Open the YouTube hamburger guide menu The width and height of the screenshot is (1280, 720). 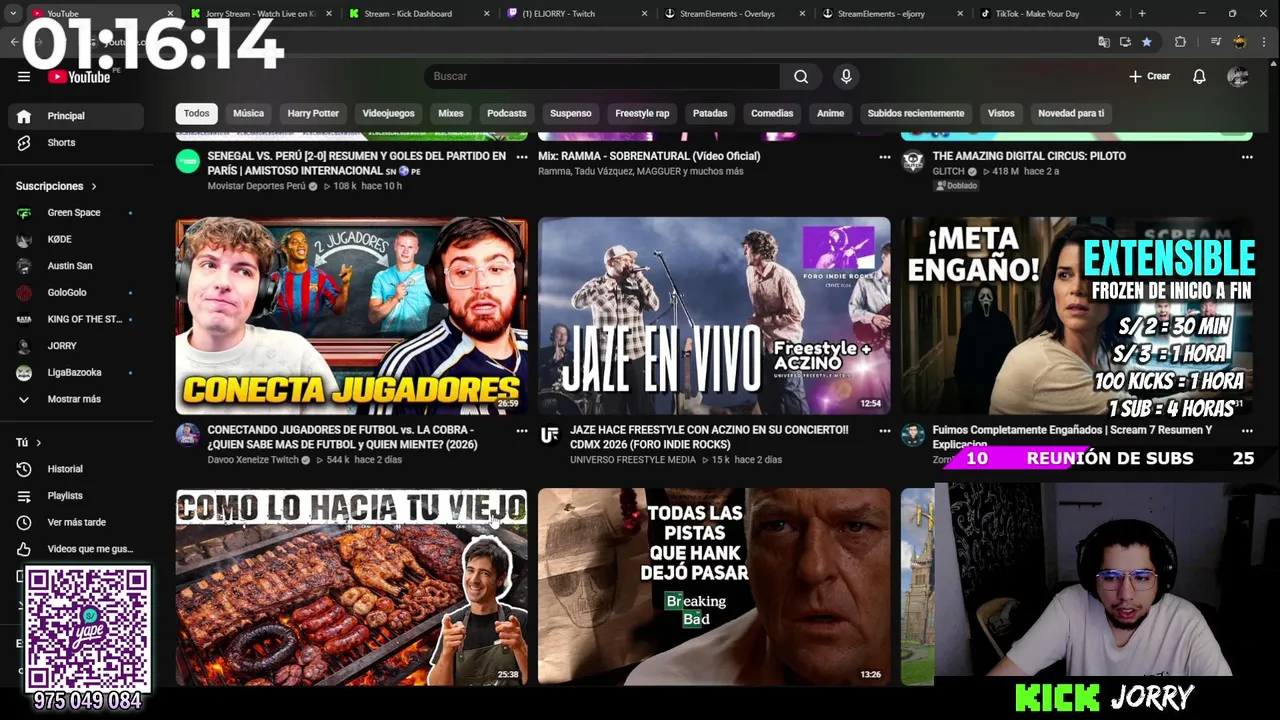tap(24, 76)
